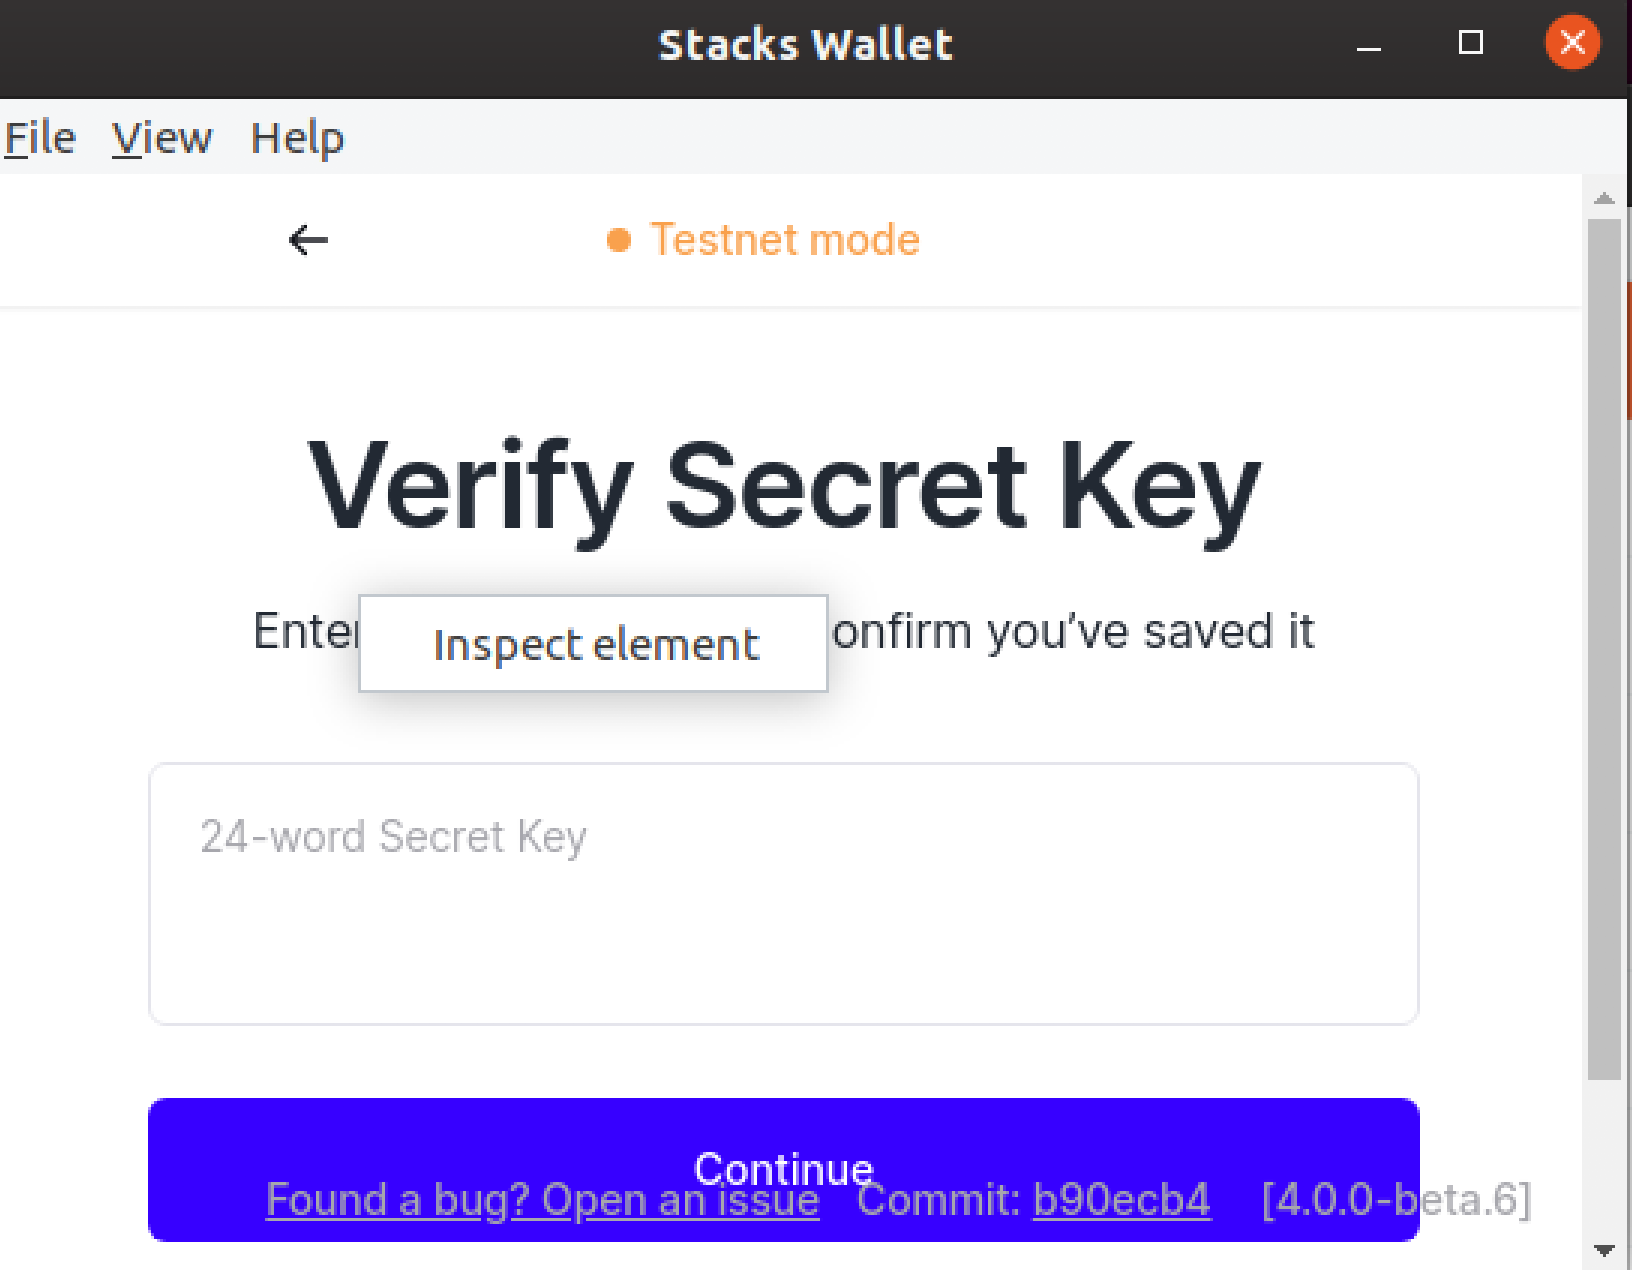Click the scrollbar up arrow
Image resolution: width=1632 pixels, height=1270 pixels.
(x=1605, y=197)
